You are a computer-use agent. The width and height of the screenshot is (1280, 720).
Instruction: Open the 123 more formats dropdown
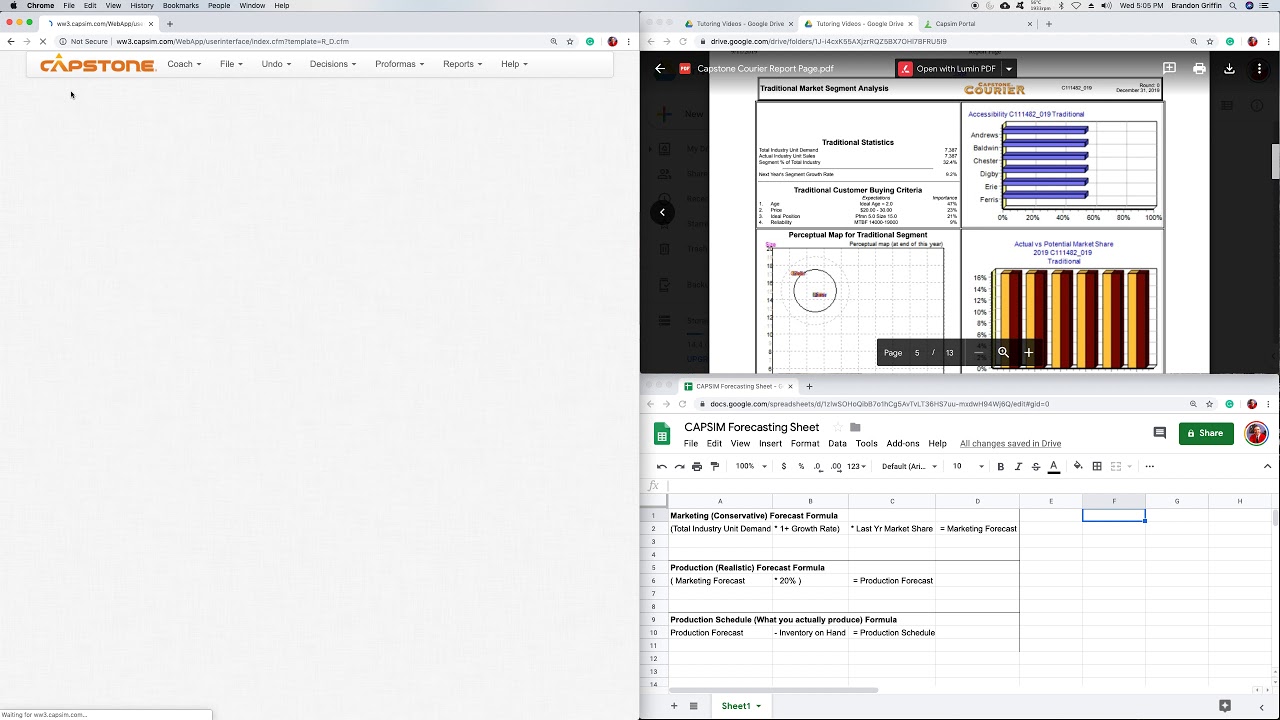point(856,466)
